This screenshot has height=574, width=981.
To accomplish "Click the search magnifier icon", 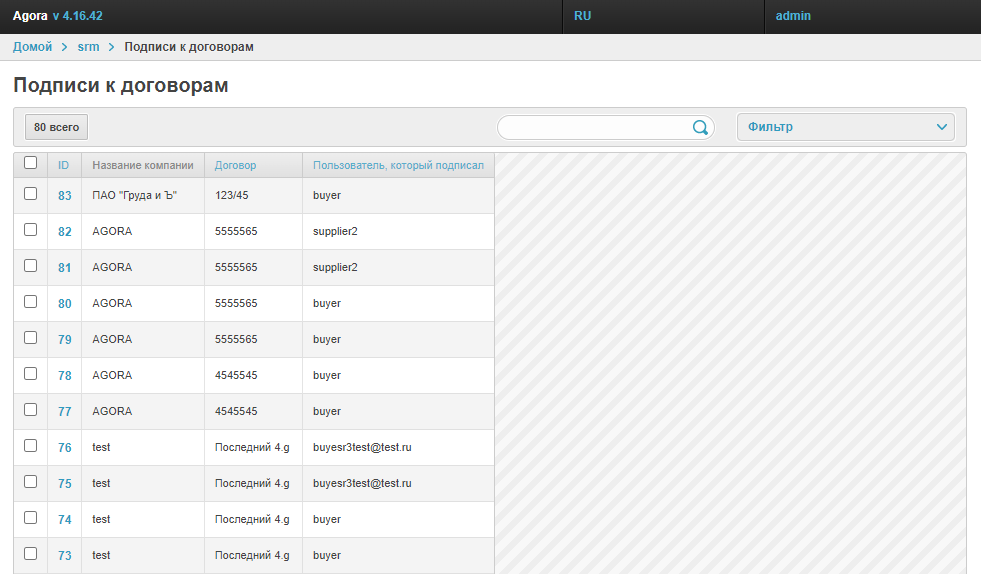I will pyautogui.click(x=700, y=127).
